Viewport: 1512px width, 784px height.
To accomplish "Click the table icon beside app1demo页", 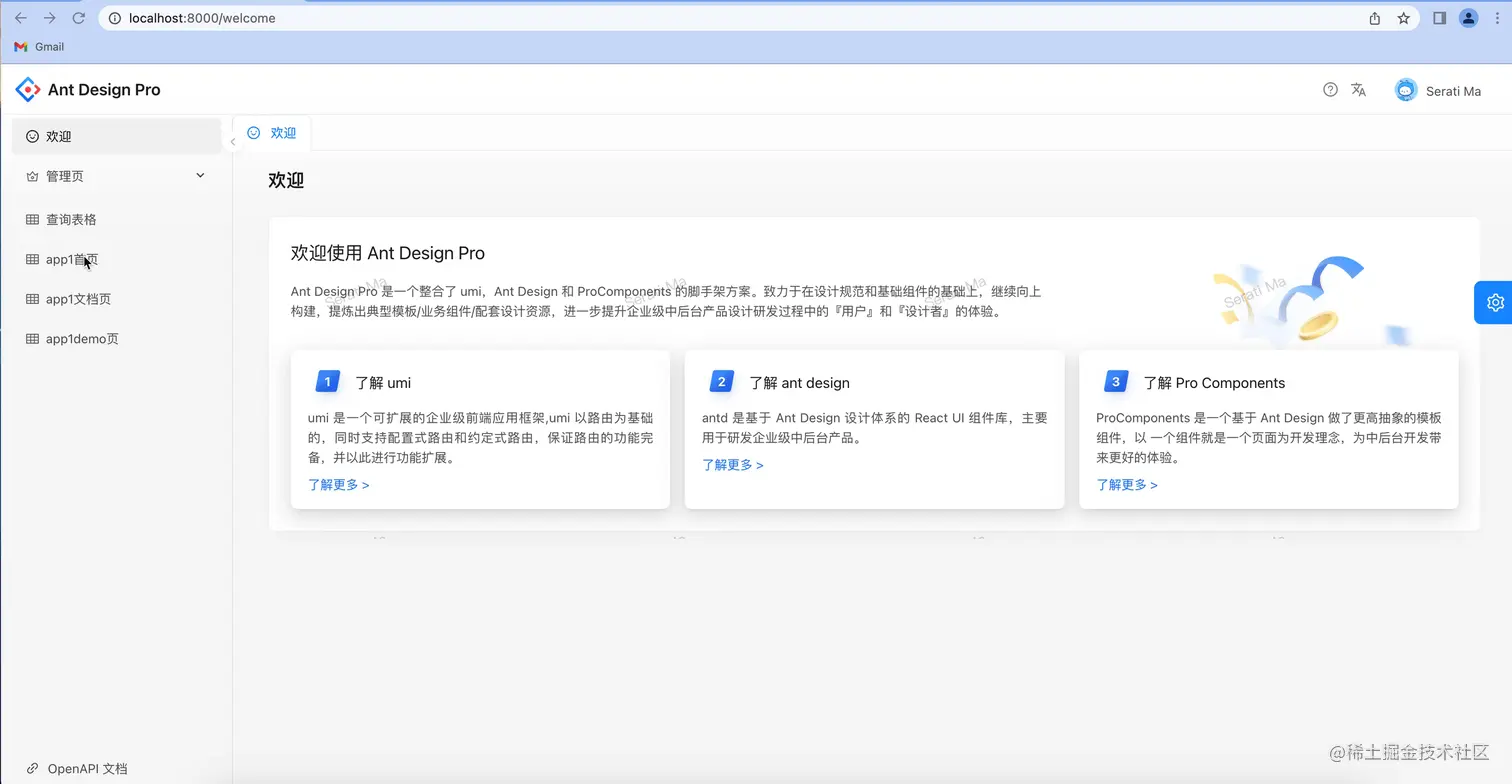I will tap(32, 339).
